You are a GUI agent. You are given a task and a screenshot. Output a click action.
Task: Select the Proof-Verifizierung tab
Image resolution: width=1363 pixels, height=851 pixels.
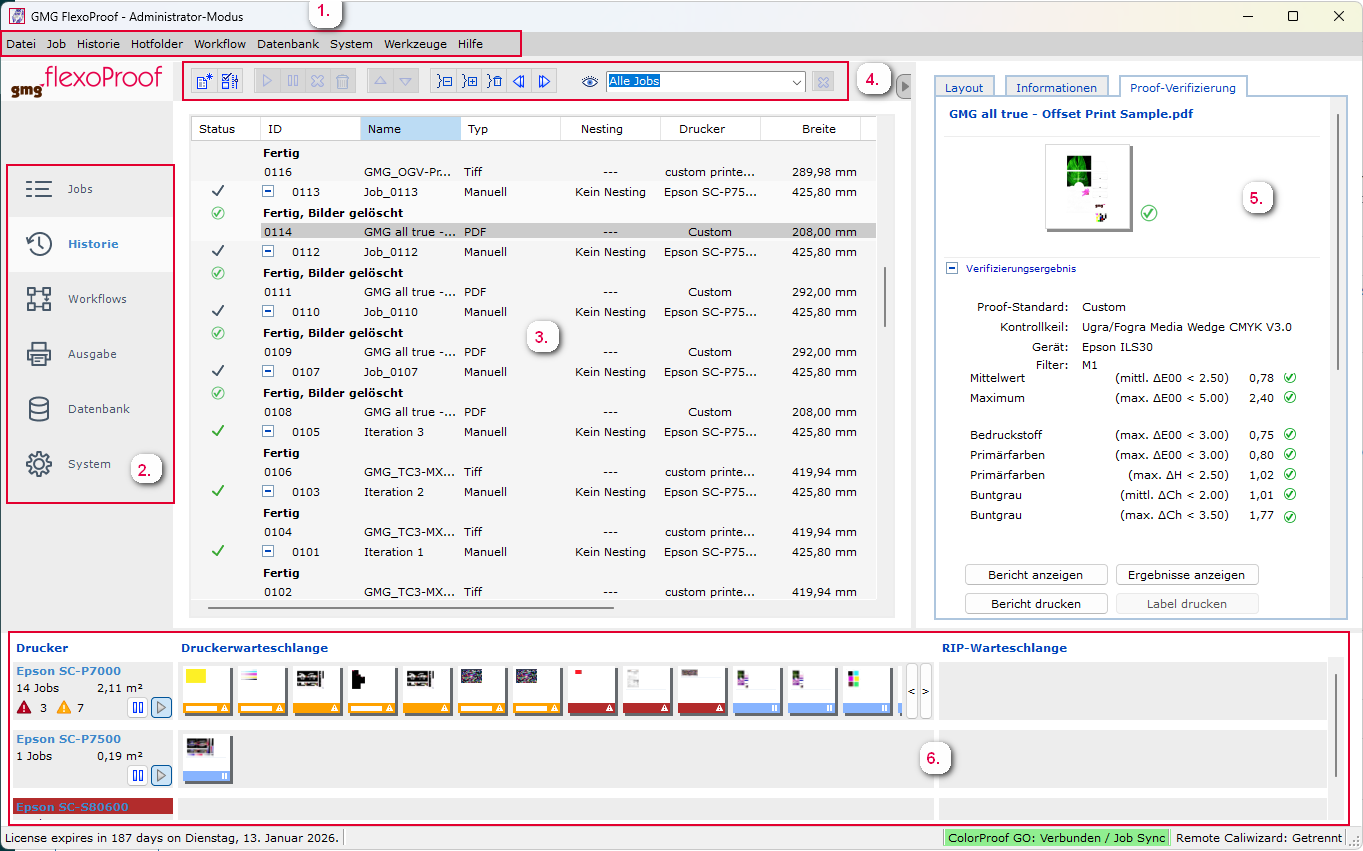point(1183,87)
